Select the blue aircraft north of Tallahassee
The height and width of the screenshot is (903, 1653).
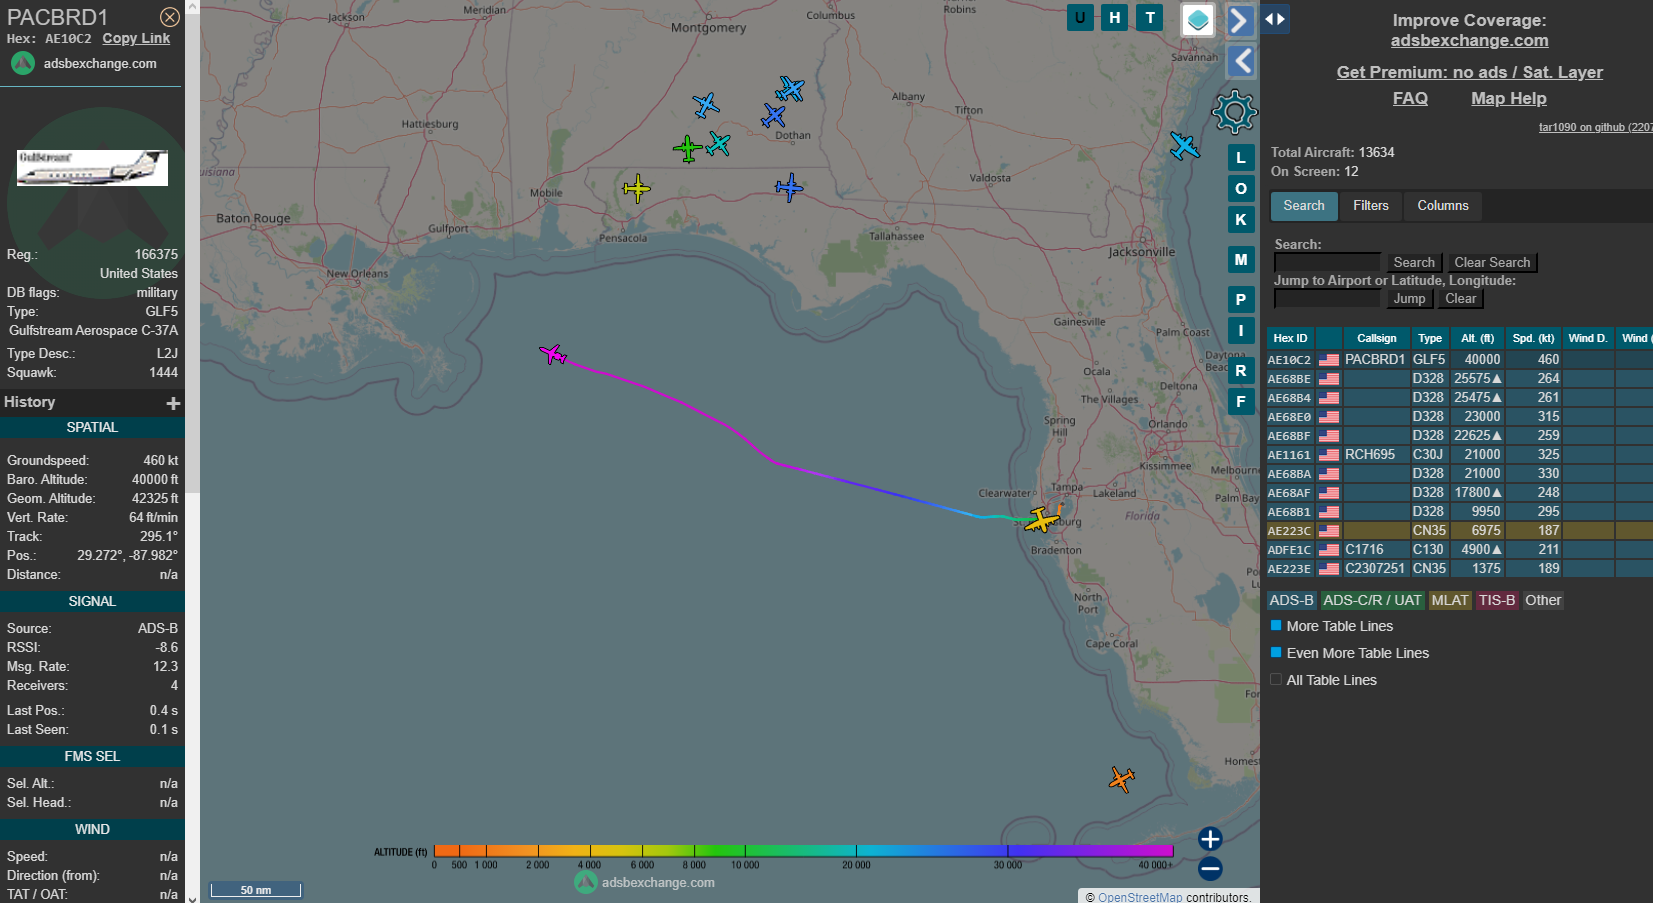pyautogui.click(x=789, y=187)
